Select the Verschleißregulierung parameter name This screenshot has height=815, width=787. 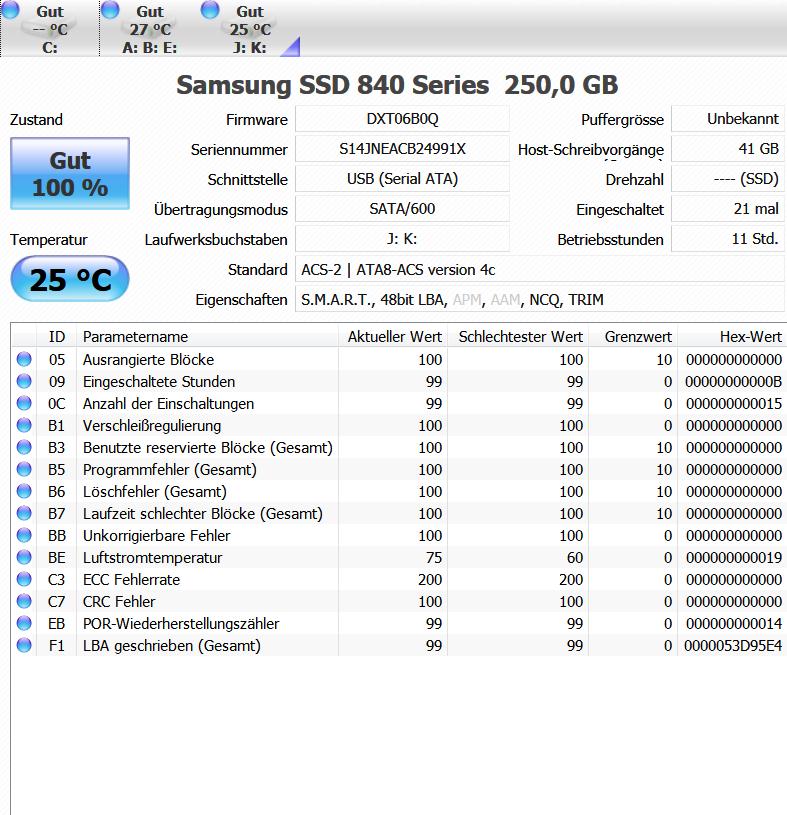pos(152,426)
